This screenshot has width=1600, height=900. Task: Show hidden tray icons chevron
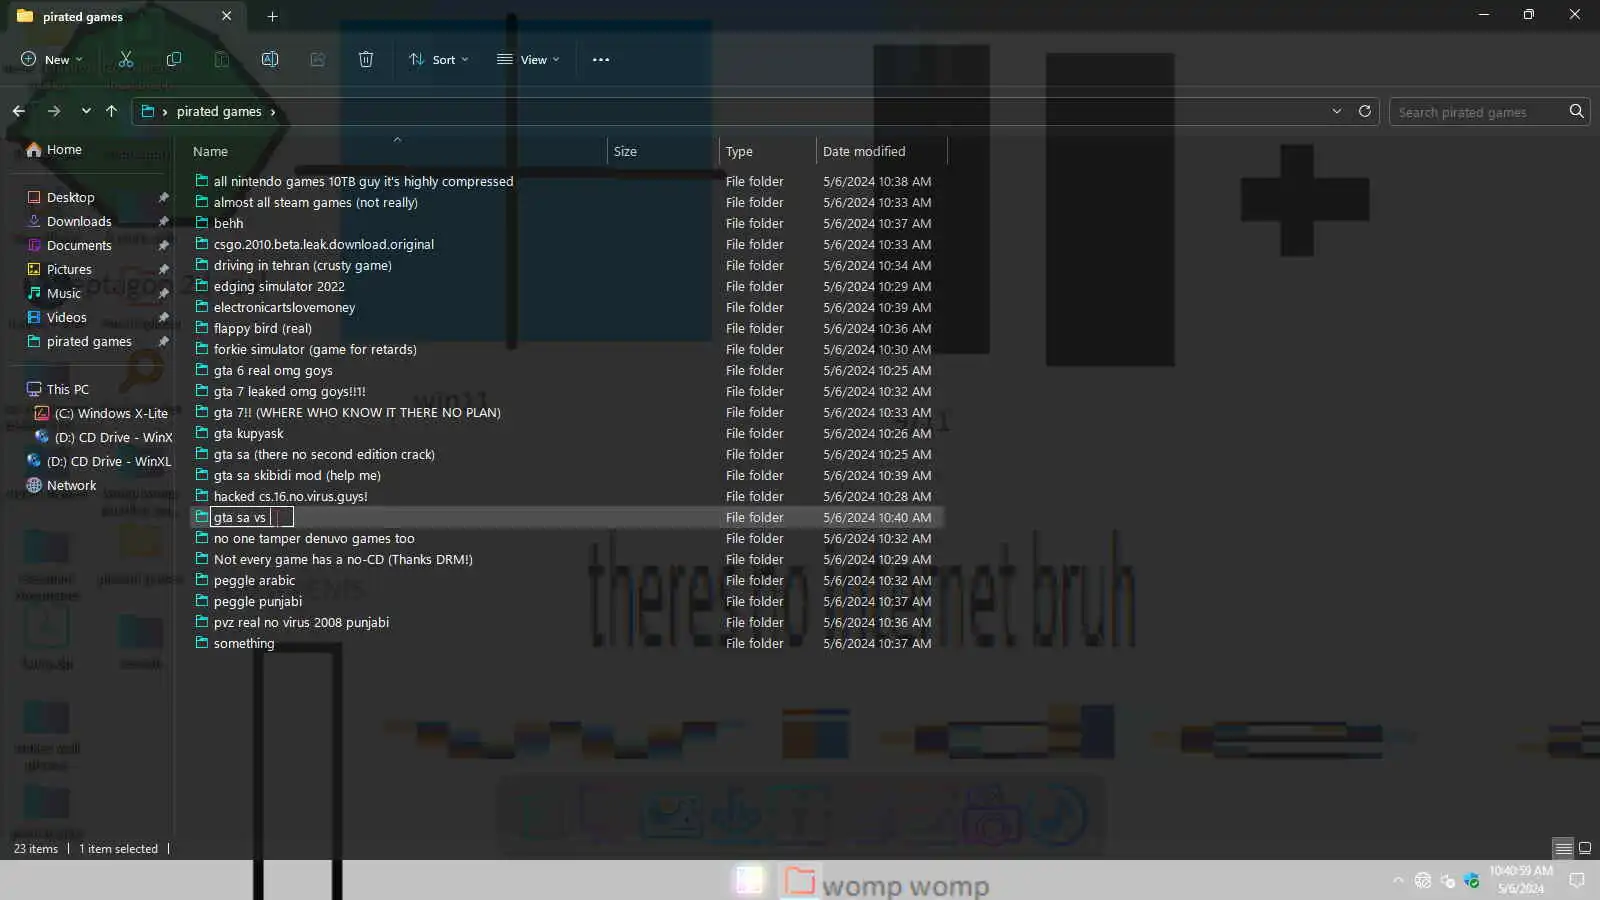point(1397,880)
